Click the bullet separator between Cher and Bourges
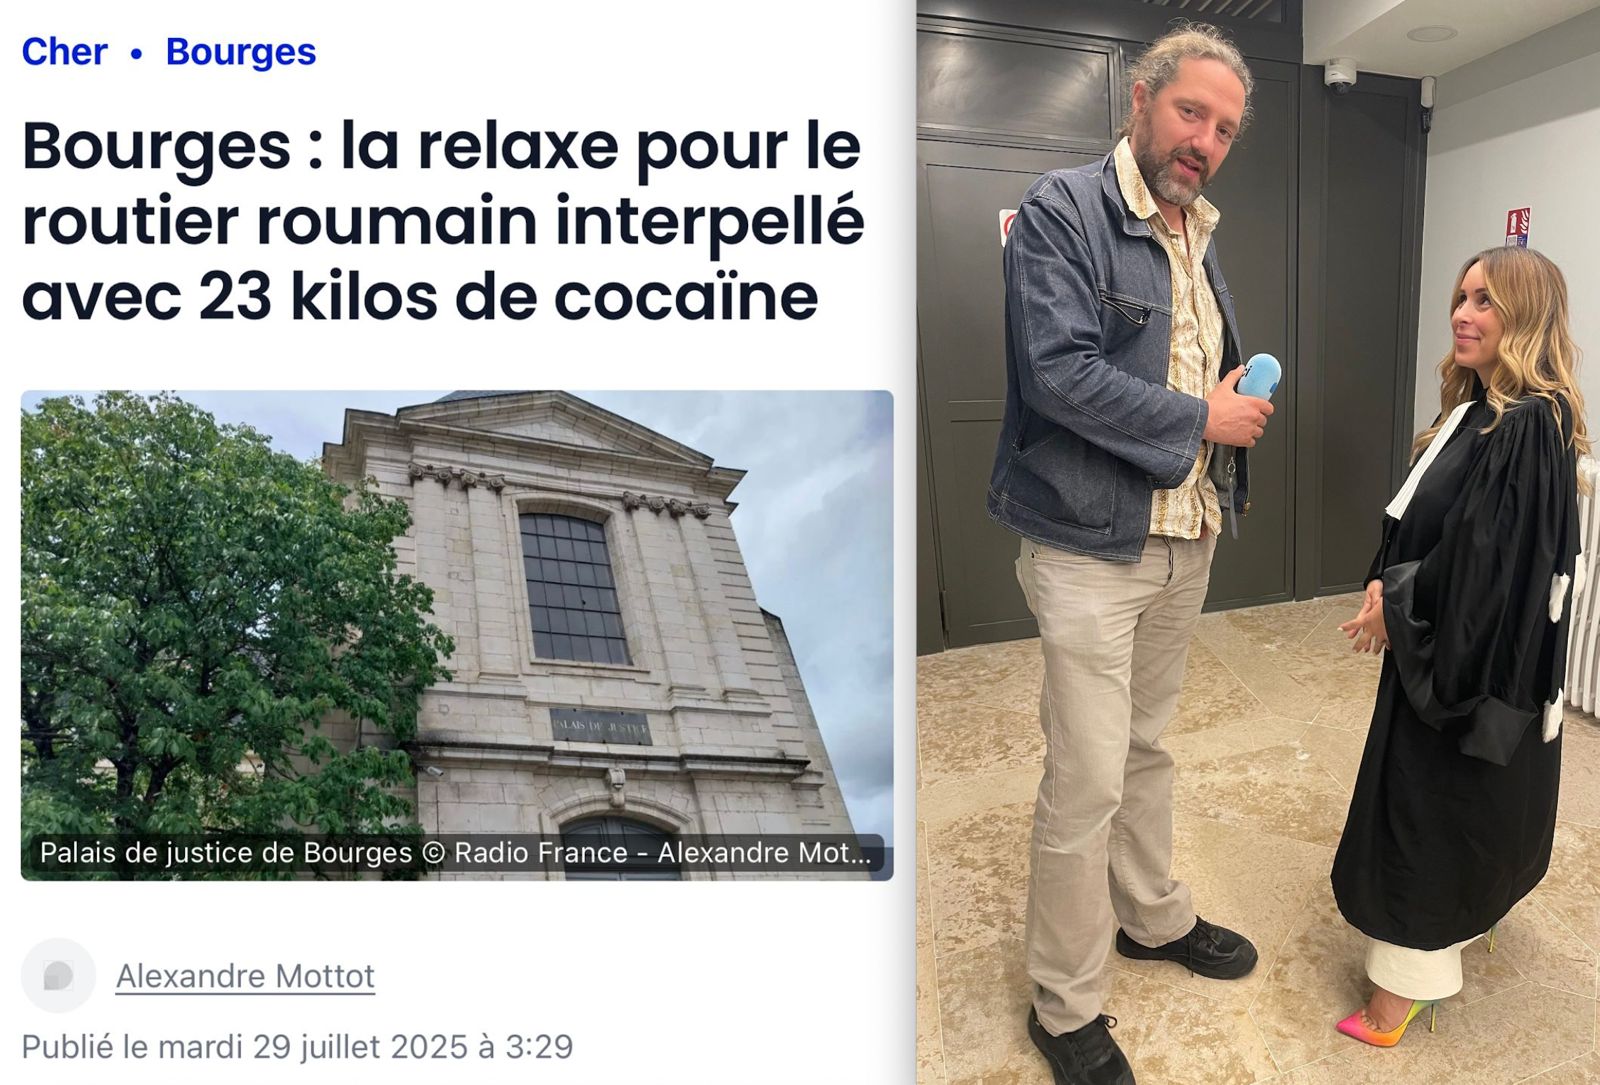Screen dimensions: 1600x1085 point(137,54)
